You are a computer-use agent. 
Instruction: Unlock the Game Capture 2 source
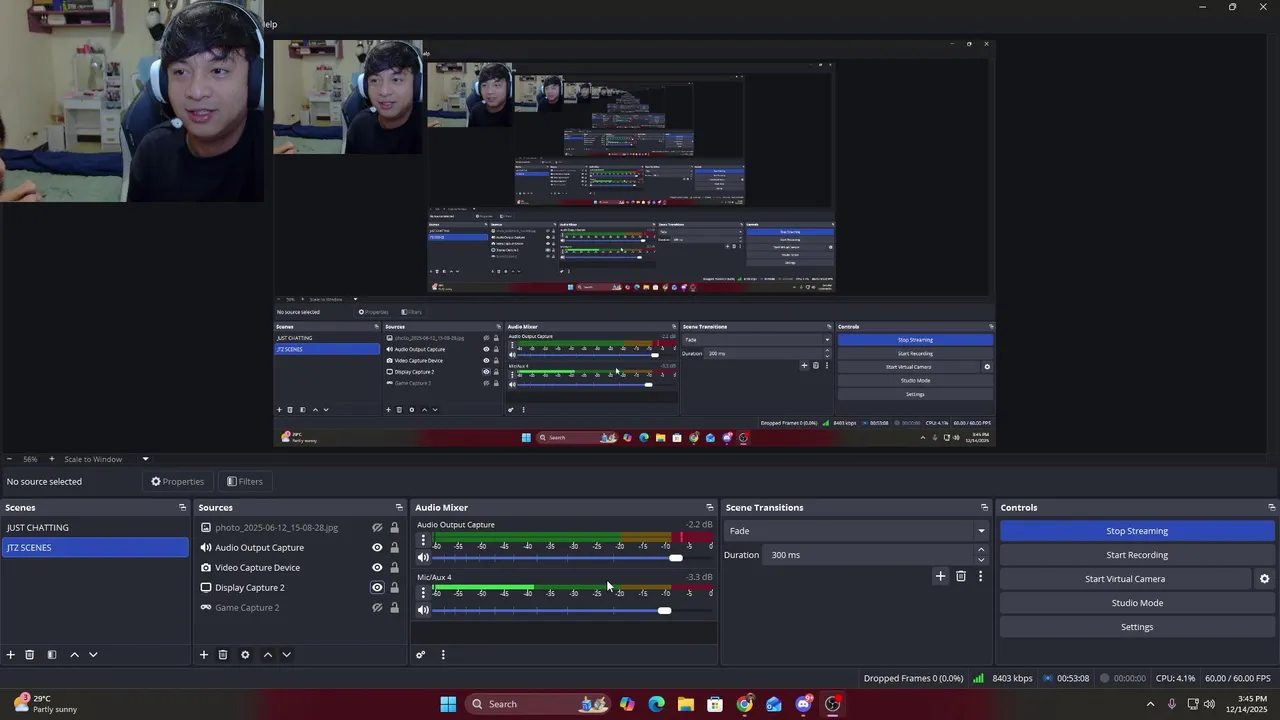click(394, 608)
